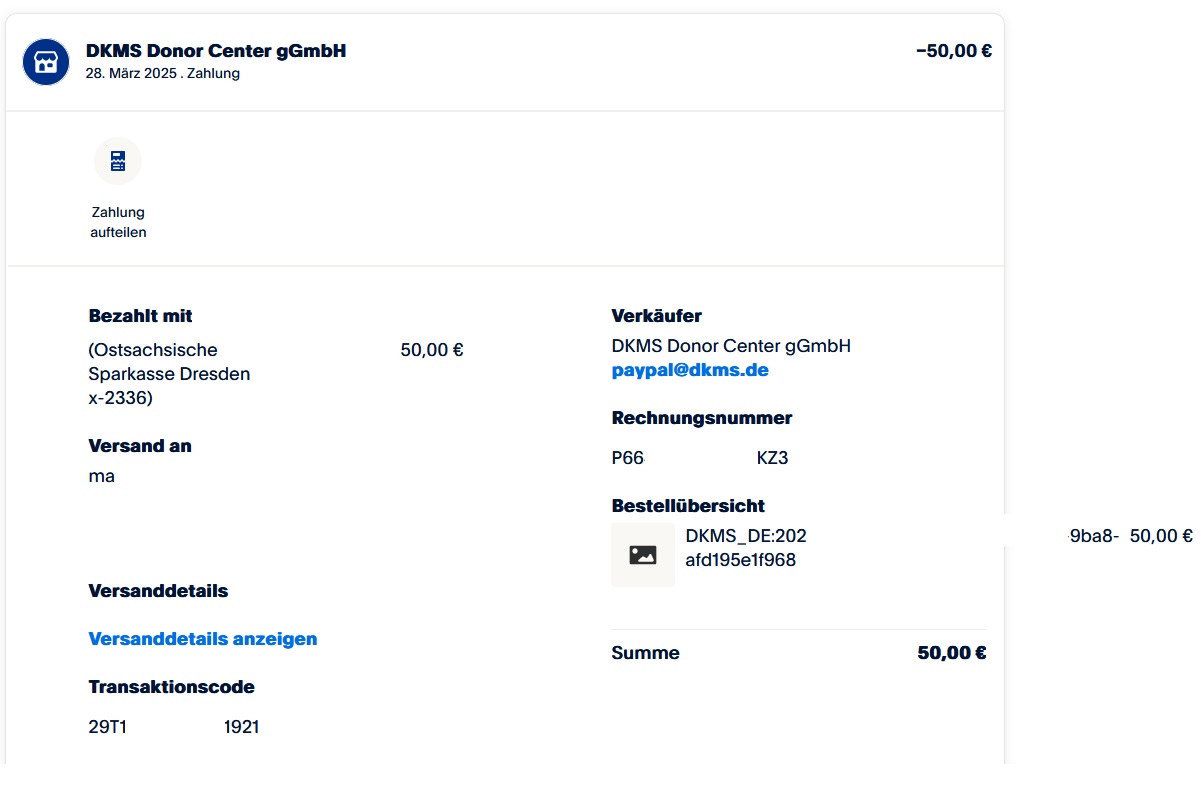The width and height of the screenshot is (1201, 792).
Task: Click the paypal@dkms.de email link
Action: (x=690, y=370)
